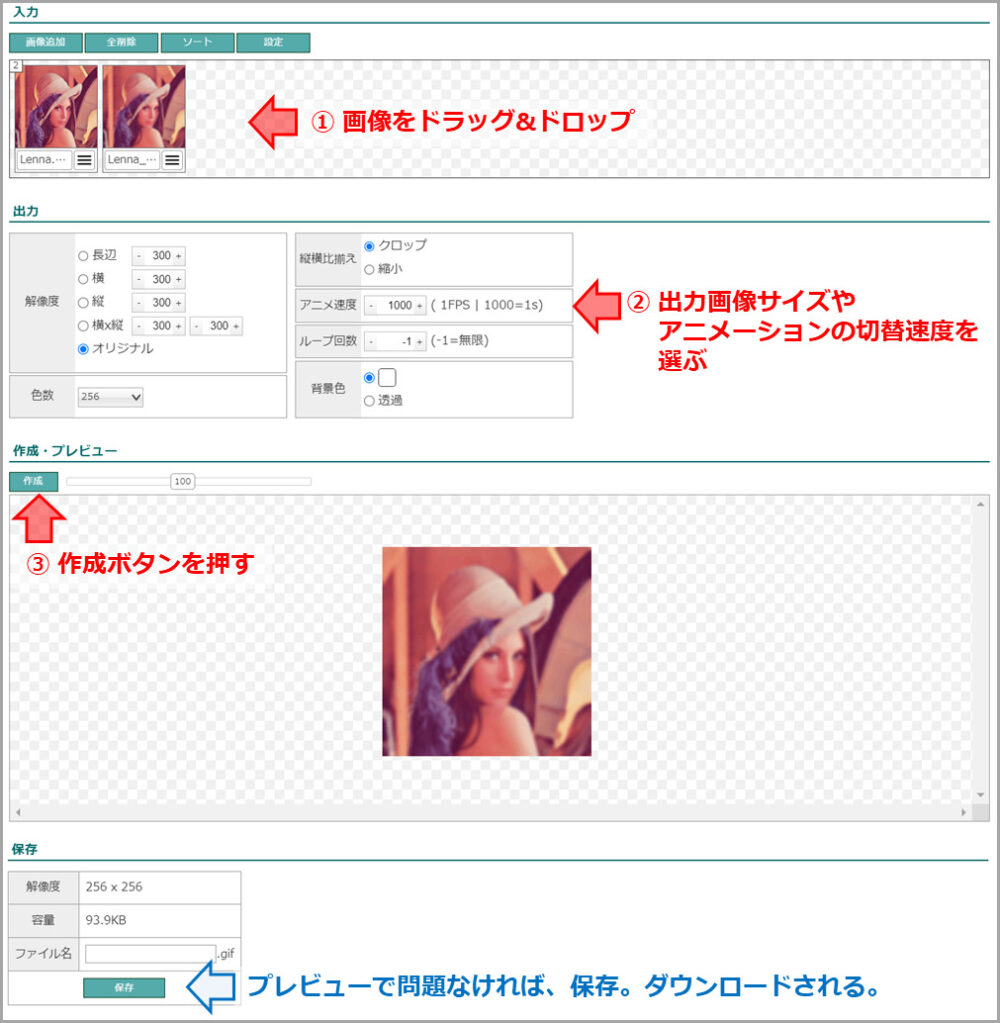Click the generated GIF preview image
The height and width of the screenshot is (1023, 1000).
pyautogui.click(x=487, y=652)
